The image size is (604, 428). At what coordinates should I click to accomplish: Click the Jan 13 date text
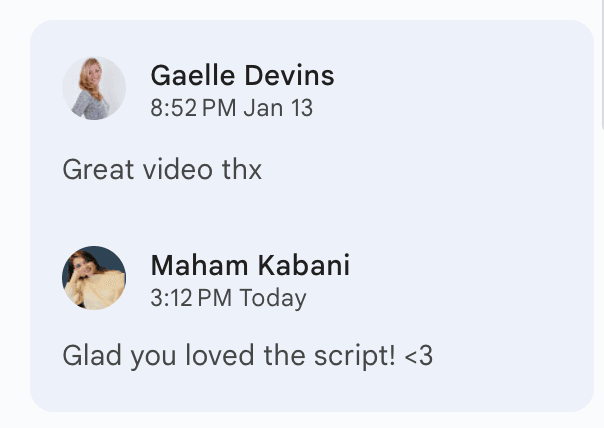click(x=278, y=107)
